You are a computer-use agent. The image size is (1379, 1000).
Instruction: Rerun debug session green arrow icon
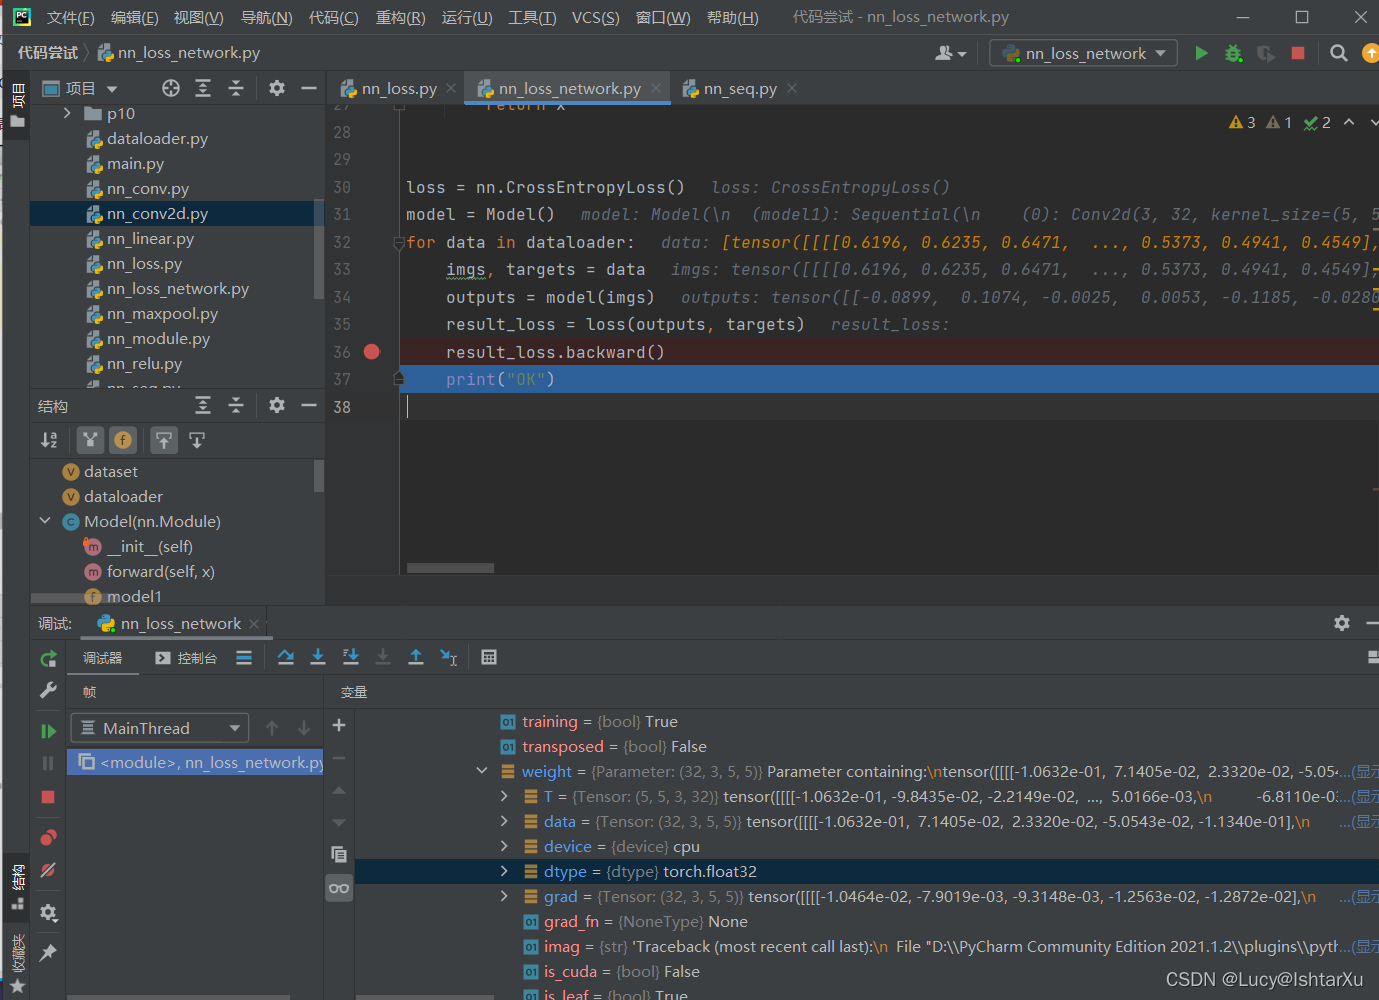point(48,659)
